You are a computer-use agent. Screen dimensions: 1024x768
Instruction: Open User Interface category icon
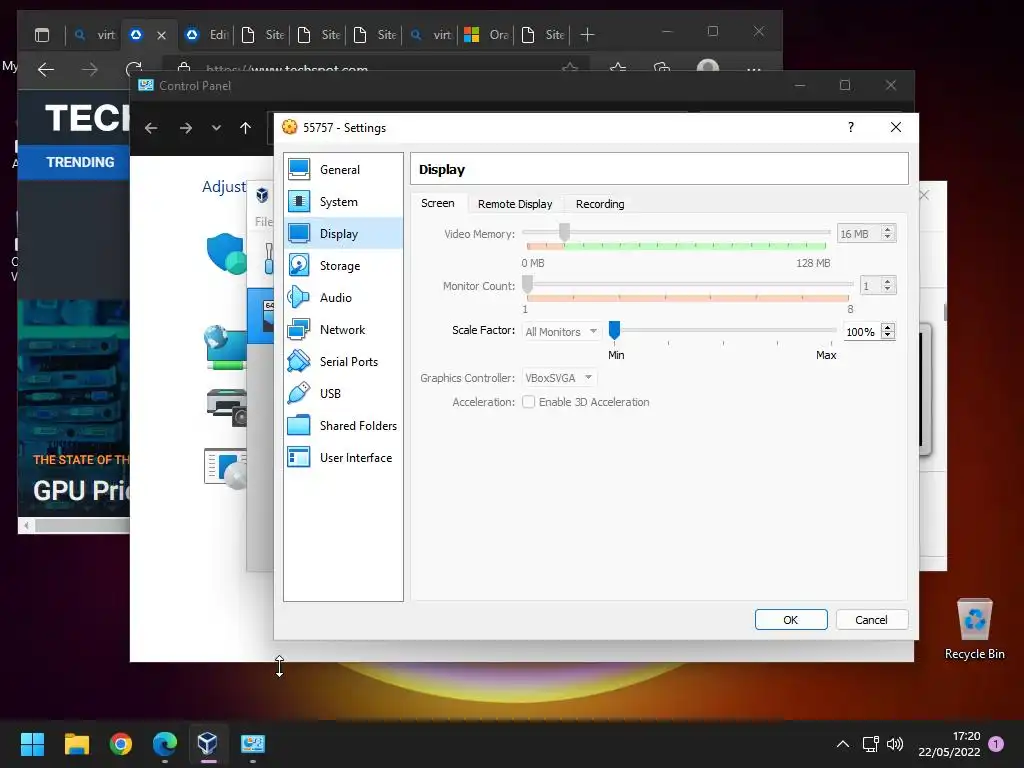click(299, 457)
